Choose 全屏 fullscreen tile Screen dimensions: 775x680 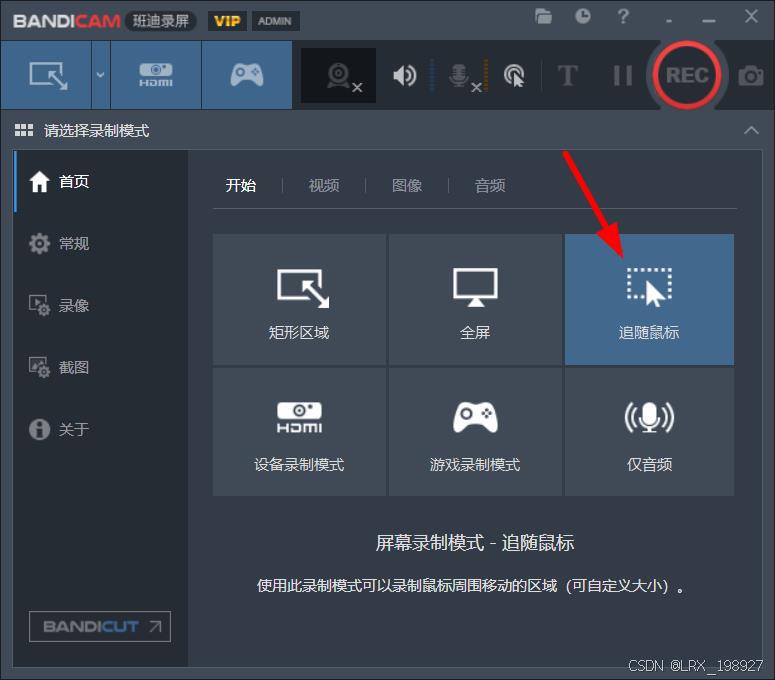click(475, 299)
